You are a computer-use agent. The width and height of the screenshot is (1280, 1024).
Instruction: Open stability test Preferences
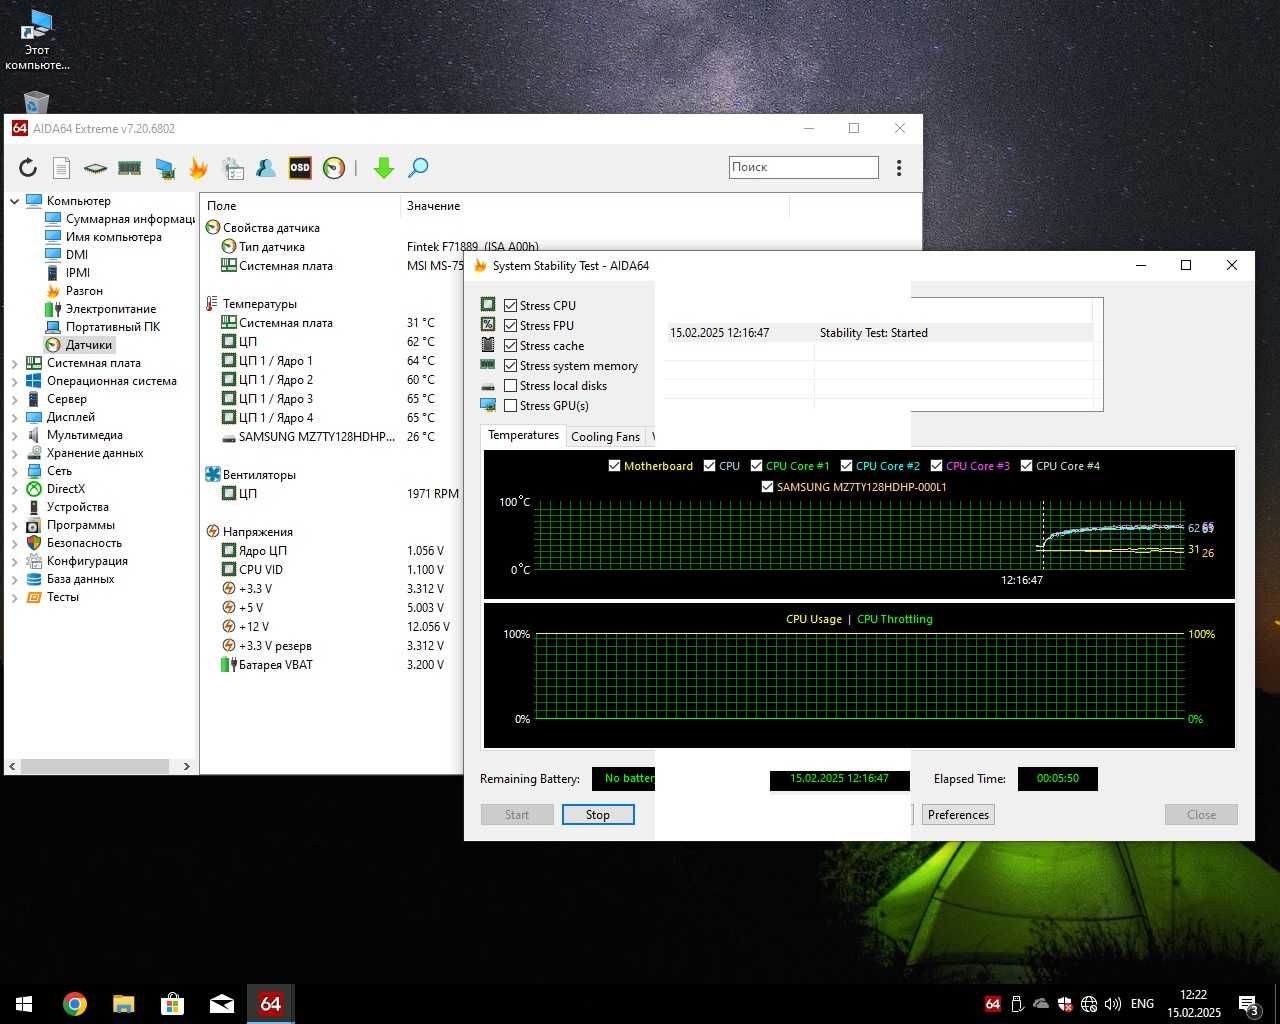958,815
